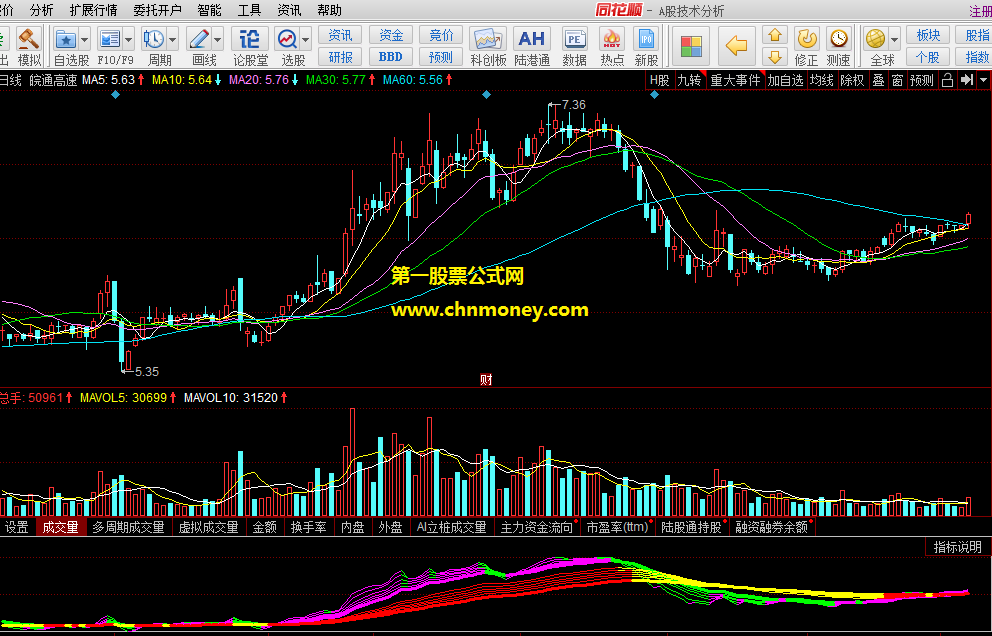The height and width of the screenshot is (636, 992).
Task: Click the 板块 sector button
Action: pyautogui.click(x=928, y=35)
